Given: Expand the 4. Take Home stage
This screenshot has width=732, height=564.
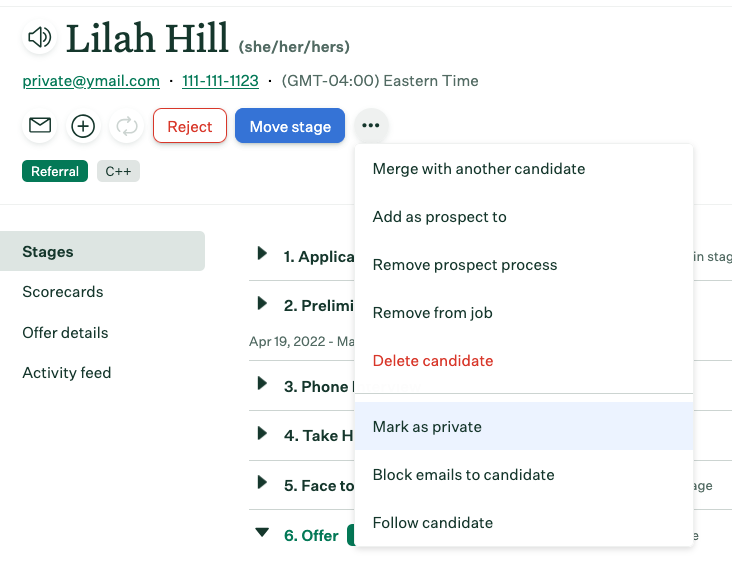Looking at the screenshot, I should pos(262,433).
